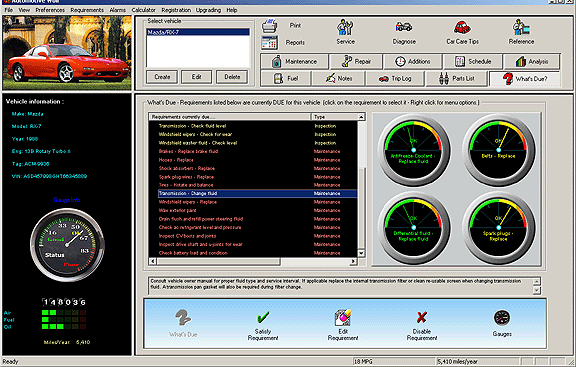Switch to the Maintenance tab
Image resolution: width=576 pixels, height=367 pixels.
point(294,61)
